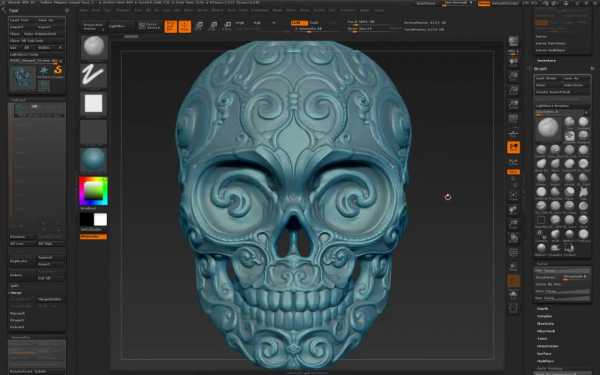Expand the Twist section in Brush palette
The height and width of the screenshot is (375, 600).
(x=542, y=339)
